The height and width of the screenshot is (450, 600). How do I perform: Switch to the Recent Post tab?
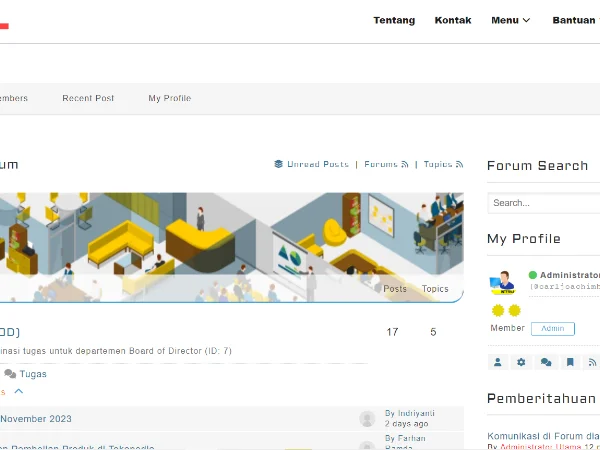tap(88, 98)
